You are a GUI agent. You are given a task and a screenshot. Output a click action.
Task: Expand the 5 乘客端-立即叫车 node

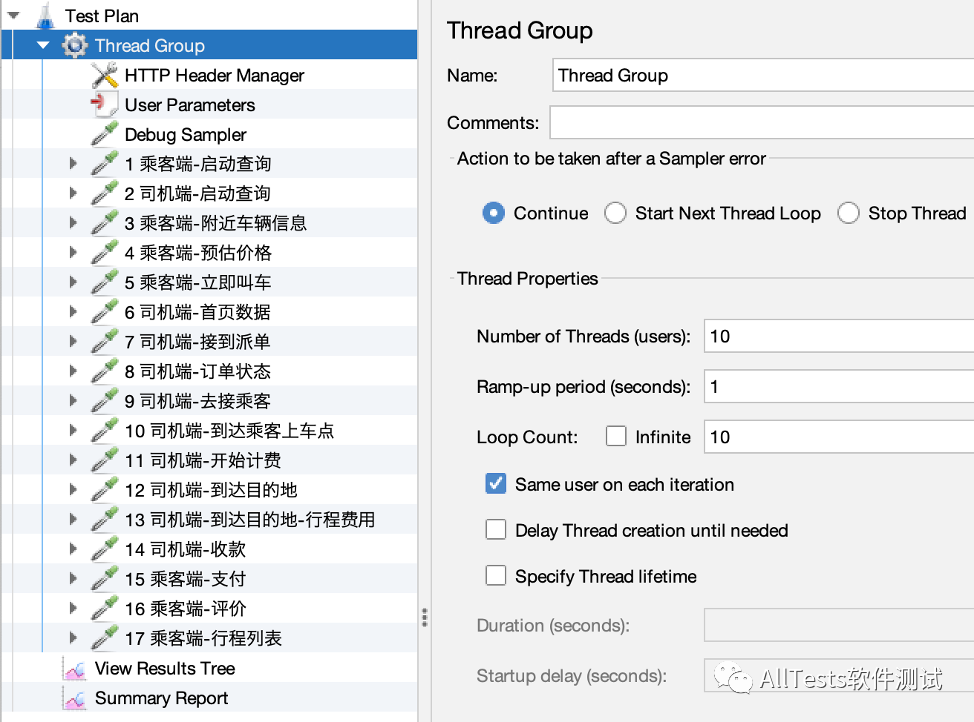pos(73,282)
